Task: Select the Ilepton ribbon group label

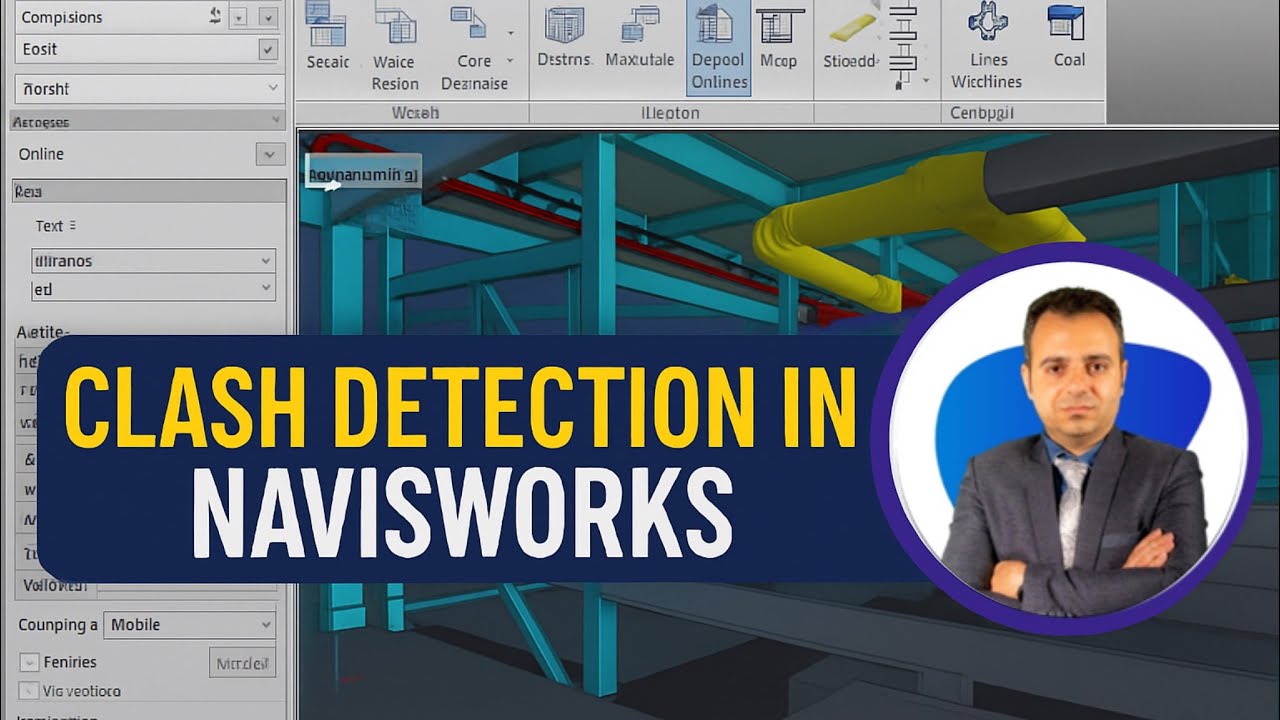Action: pos(670,113)
